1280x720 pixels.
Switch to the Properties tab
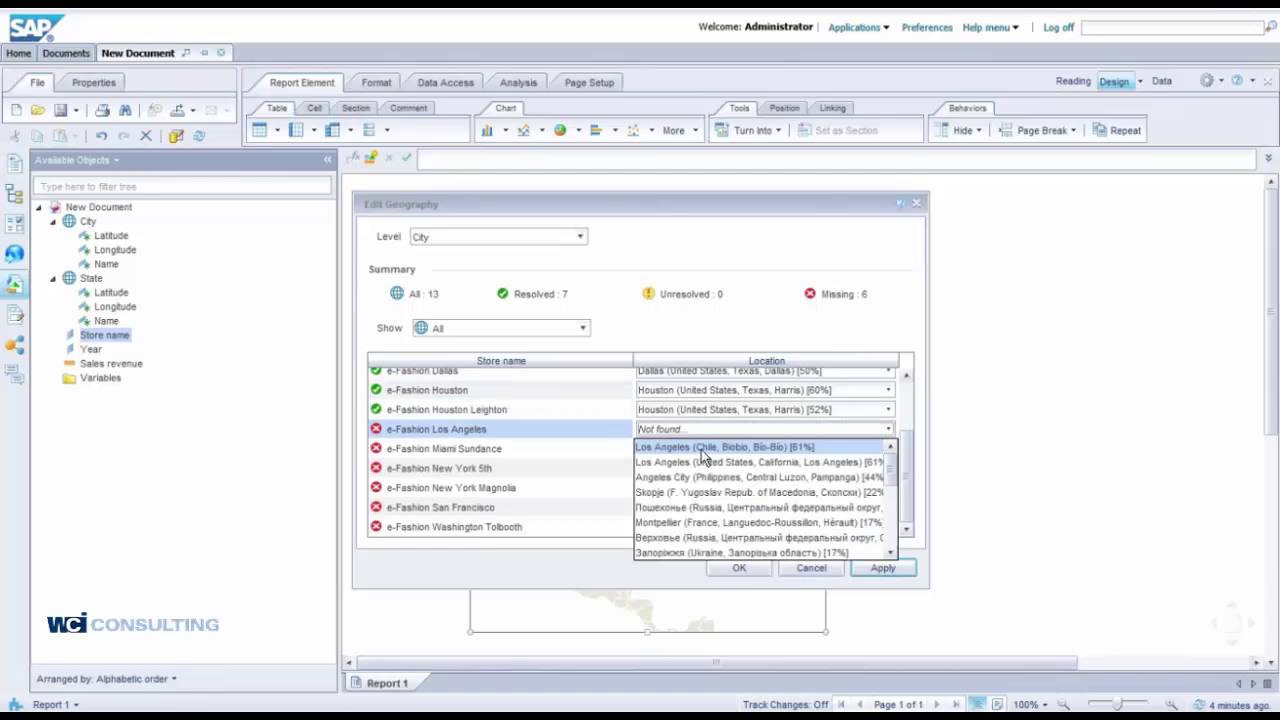94,83
